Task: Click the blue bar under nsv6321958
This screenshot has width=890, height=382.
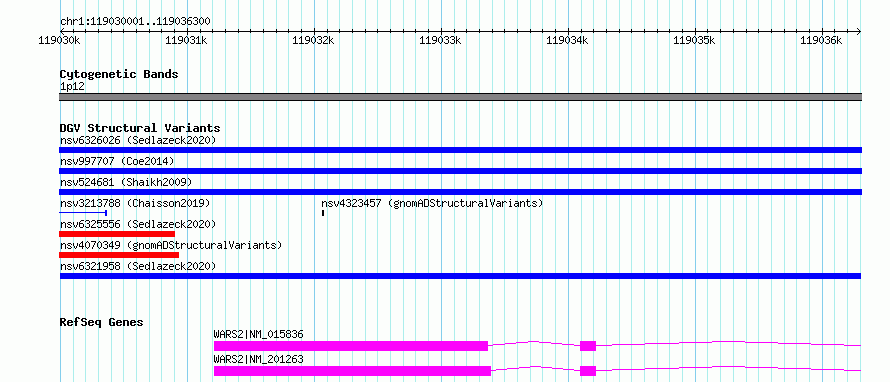Action: [460, 276]
